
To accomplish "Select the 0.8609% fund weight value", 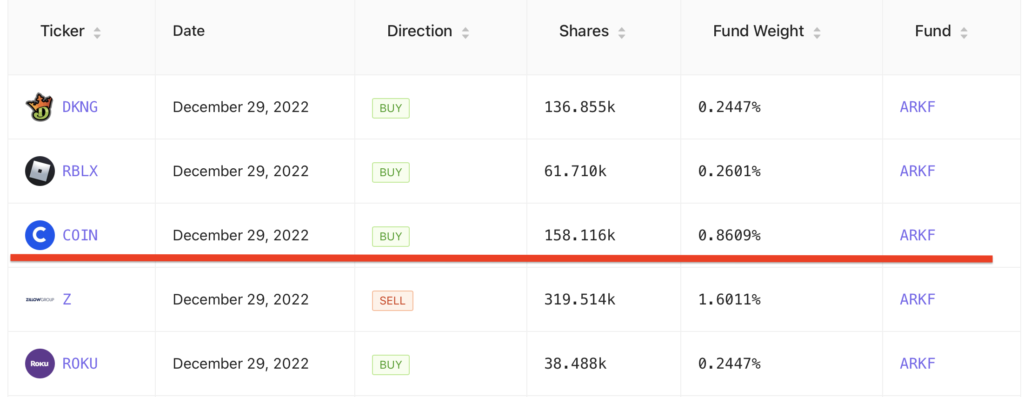I will pyautogui.click(x=729, y=236).
